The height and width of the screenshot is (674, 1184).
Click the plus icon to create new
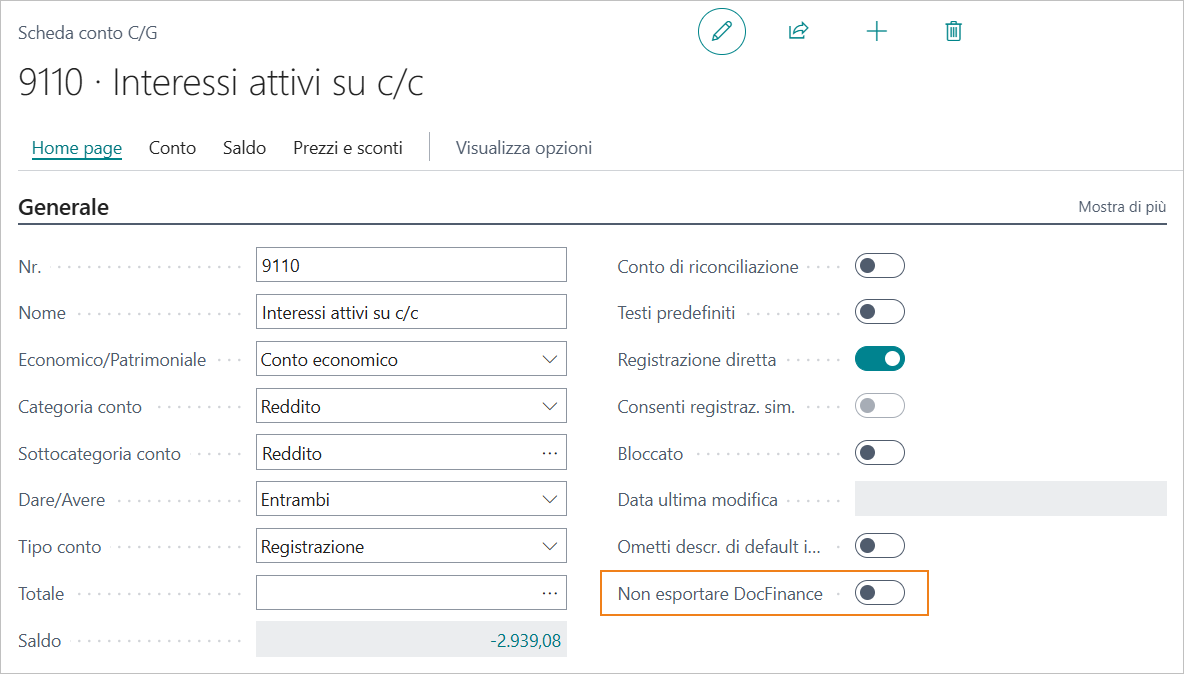click(x=876, y=31)
